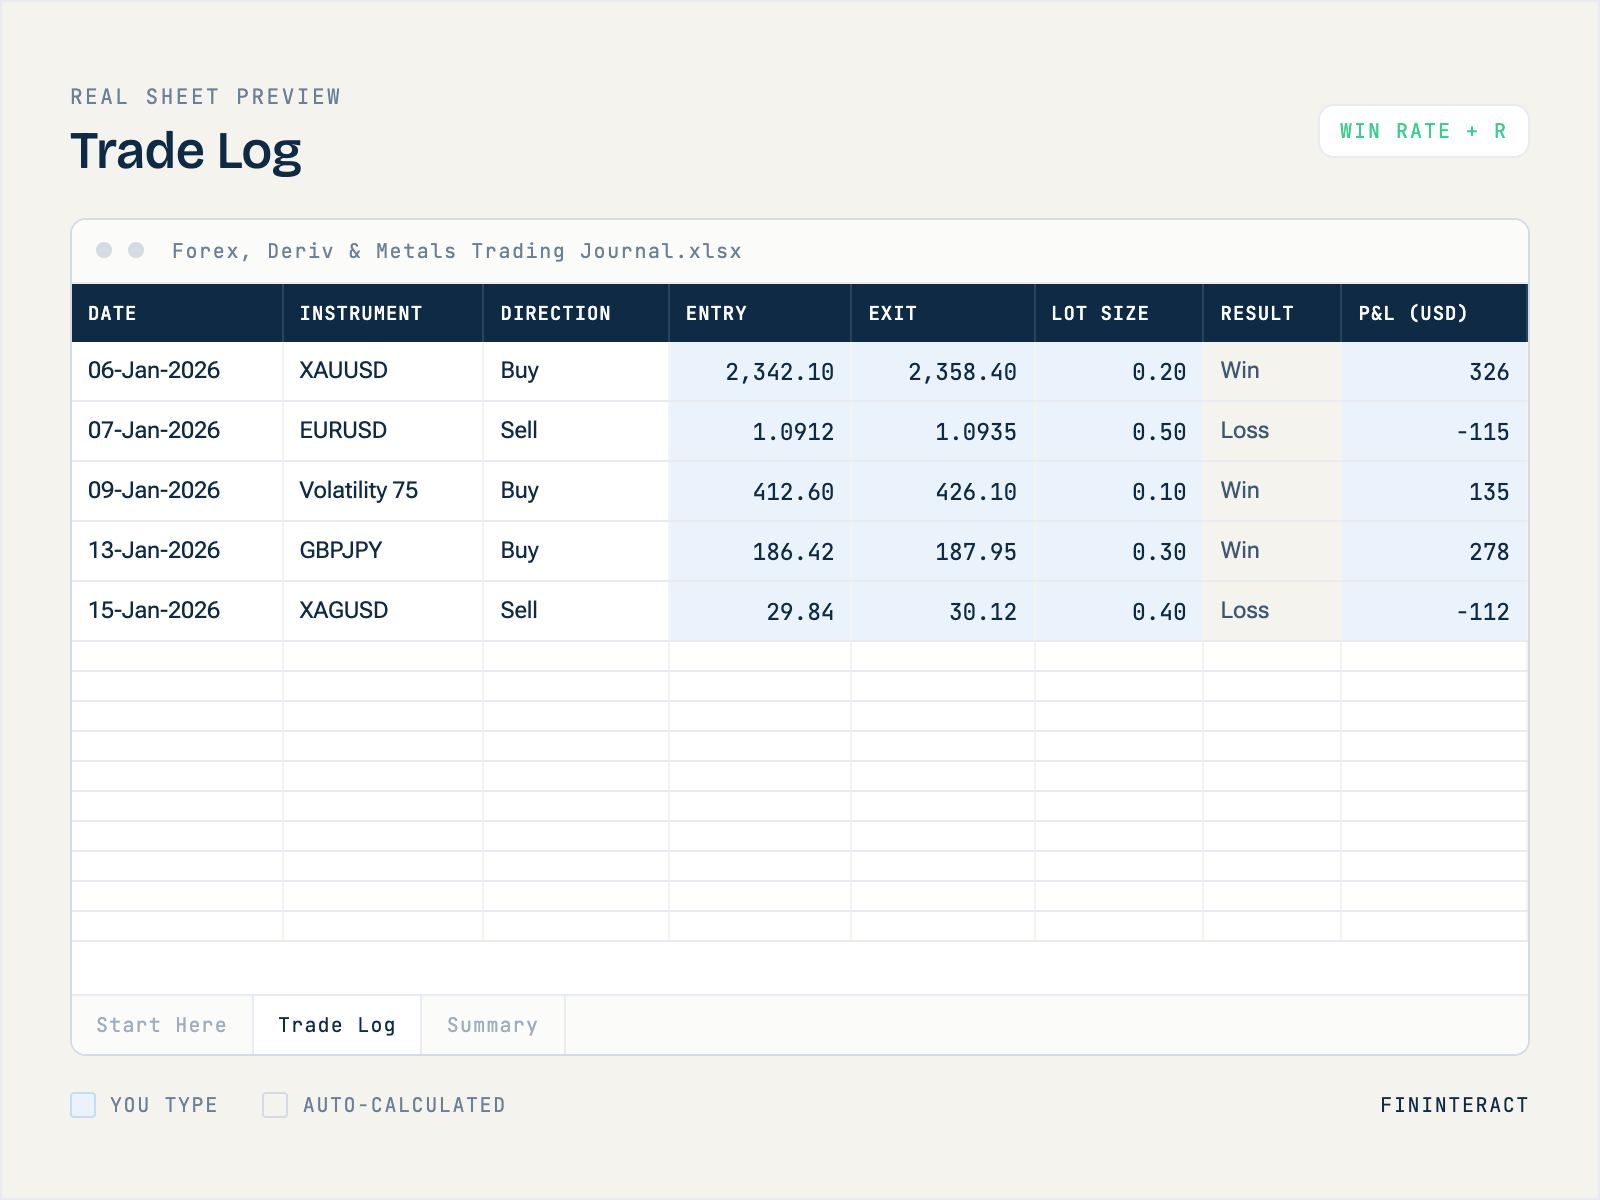Open the Start Here sheet tab
Viewport: 1600px width, 1200px height.
point(162,1025)
